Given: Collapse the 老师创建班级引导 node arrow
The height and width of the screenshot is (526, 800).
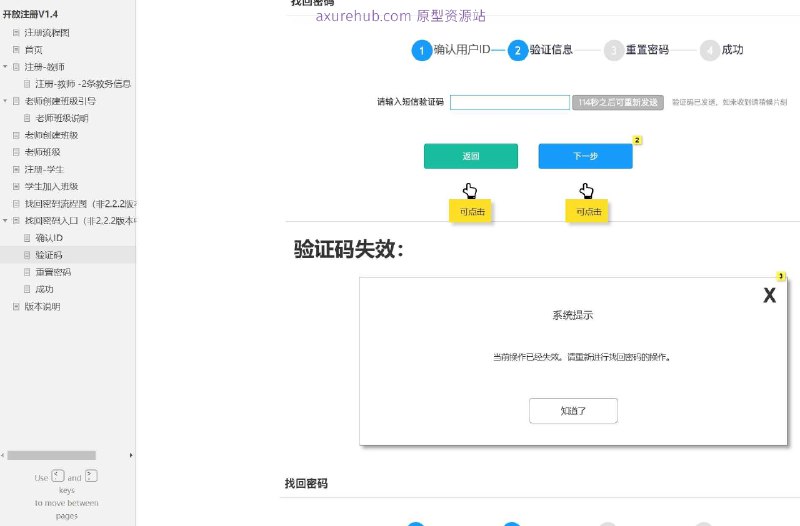Looking at the screenshot, I should [x=5, y=101].
